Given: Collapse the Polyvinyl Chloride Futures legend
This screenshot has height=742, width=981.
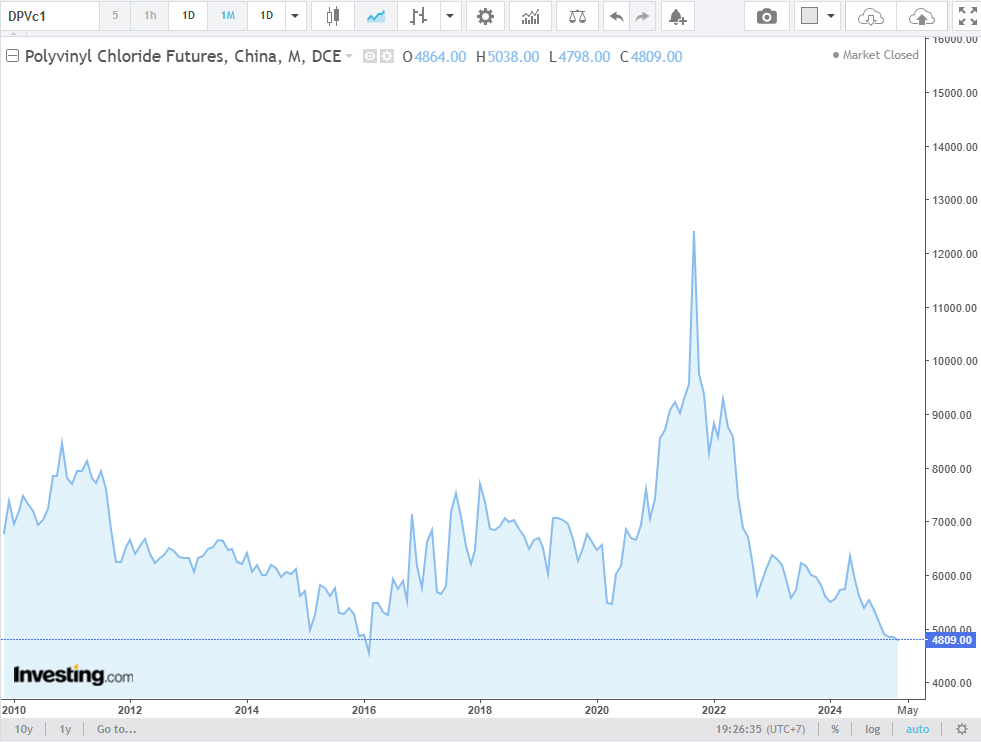Looking at the screenshot, I should 13,57.
